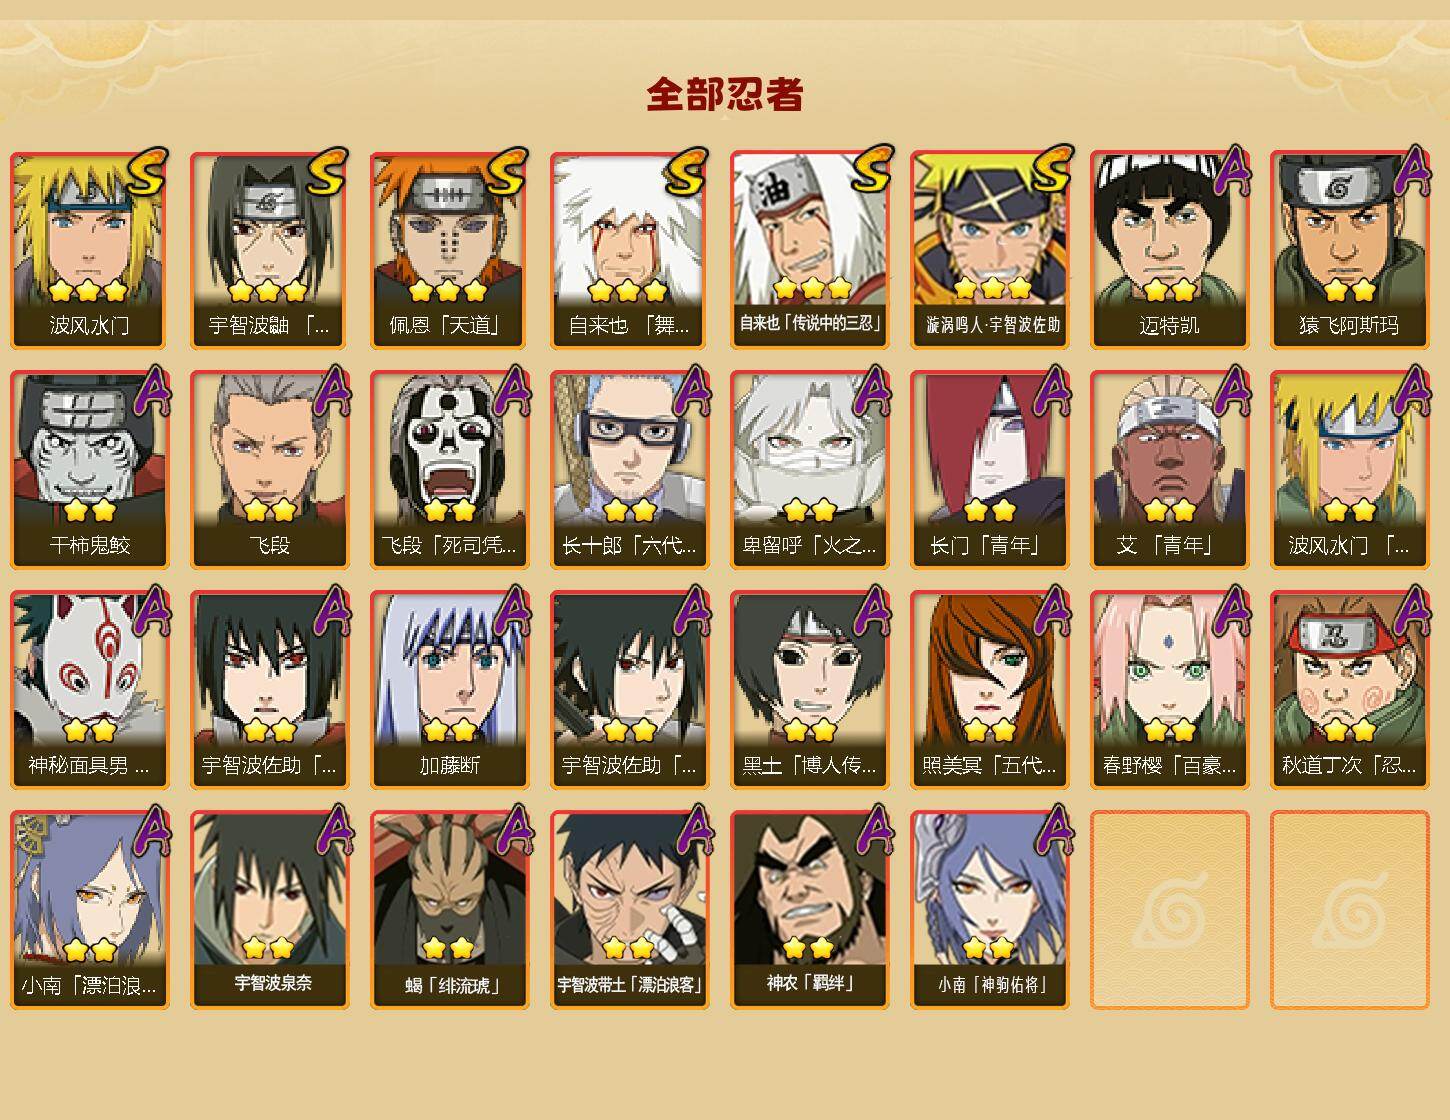Click the 照美冥 ninja portrait
The image size is (1450, 1120).
tap(990, 690)
